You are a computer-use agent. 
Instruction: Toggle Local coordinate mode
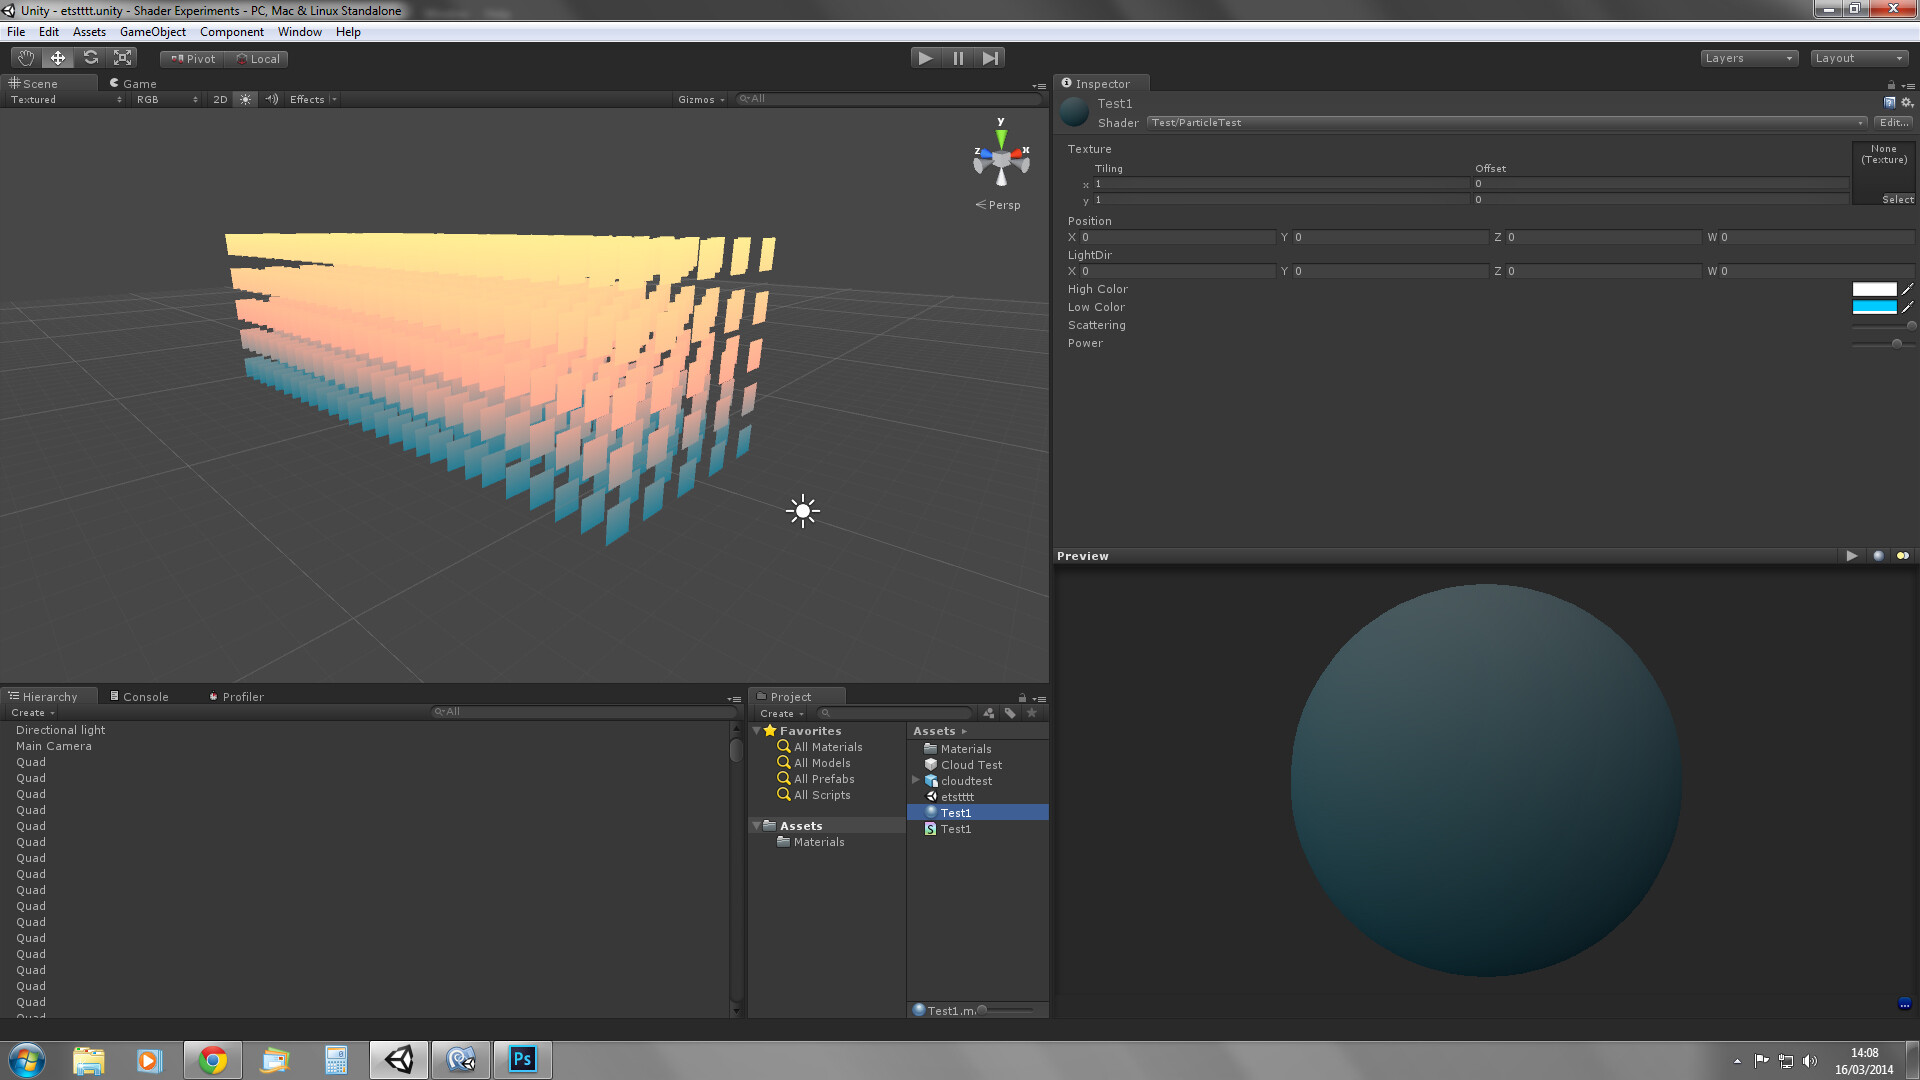coord(258,58)
